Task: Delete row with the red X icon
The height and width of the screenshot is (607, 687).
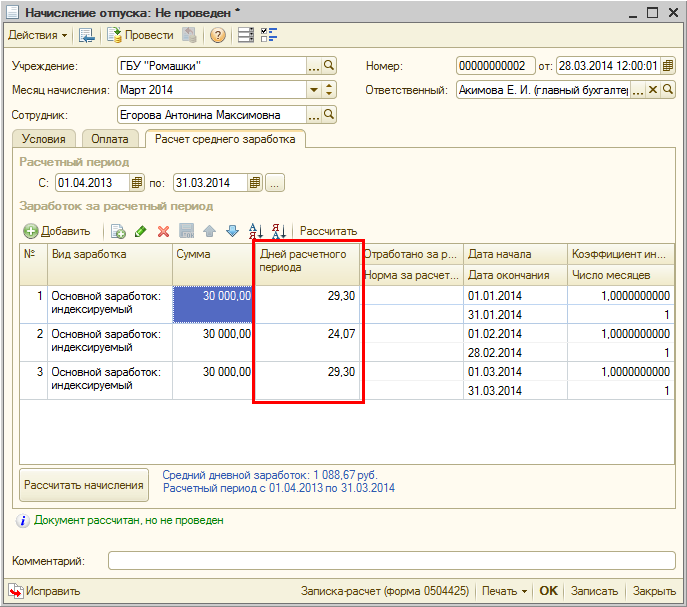Action: [163, 231]
